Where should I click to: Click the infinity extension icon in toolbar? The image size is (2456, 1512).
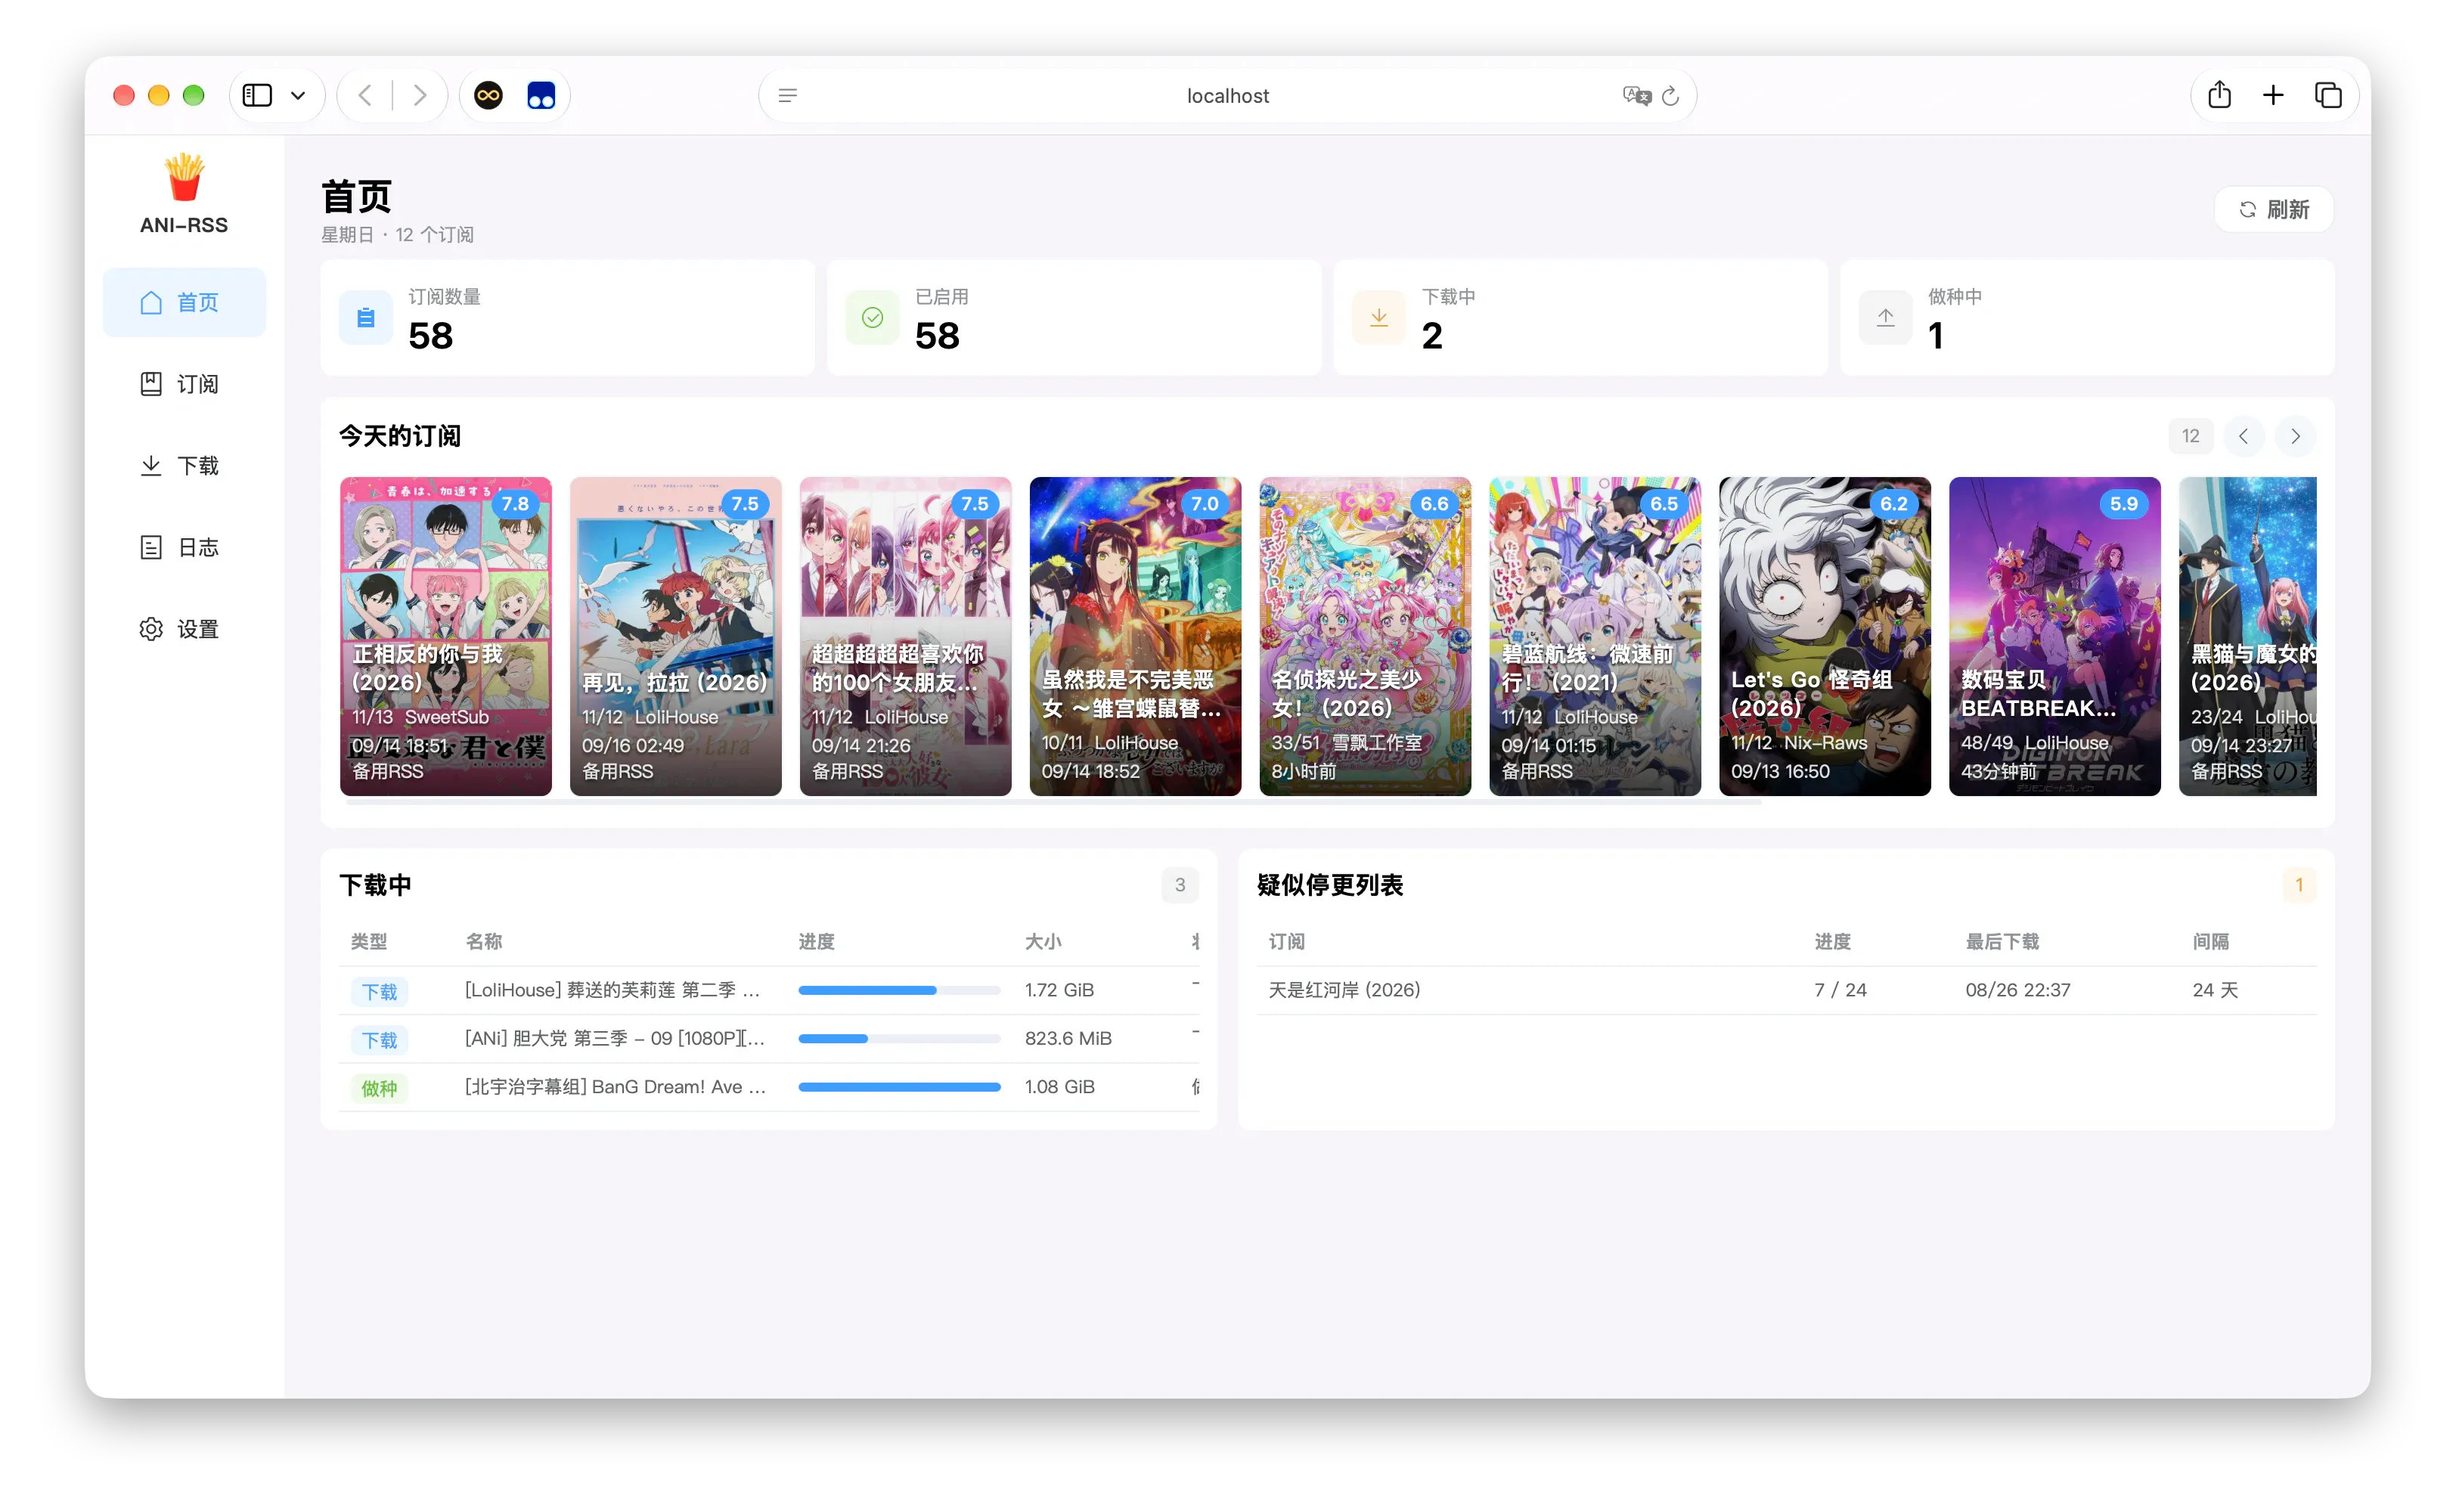(x=488, y=95)
